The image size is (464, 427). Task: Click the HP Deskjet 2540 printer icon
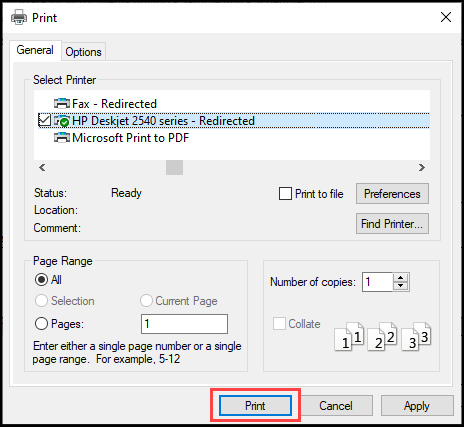coord(62,121)
